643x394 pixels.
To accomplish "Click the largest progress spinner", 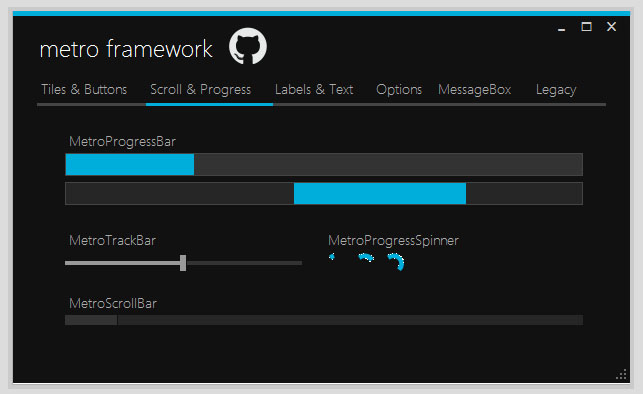I will [x=396, y=262].
